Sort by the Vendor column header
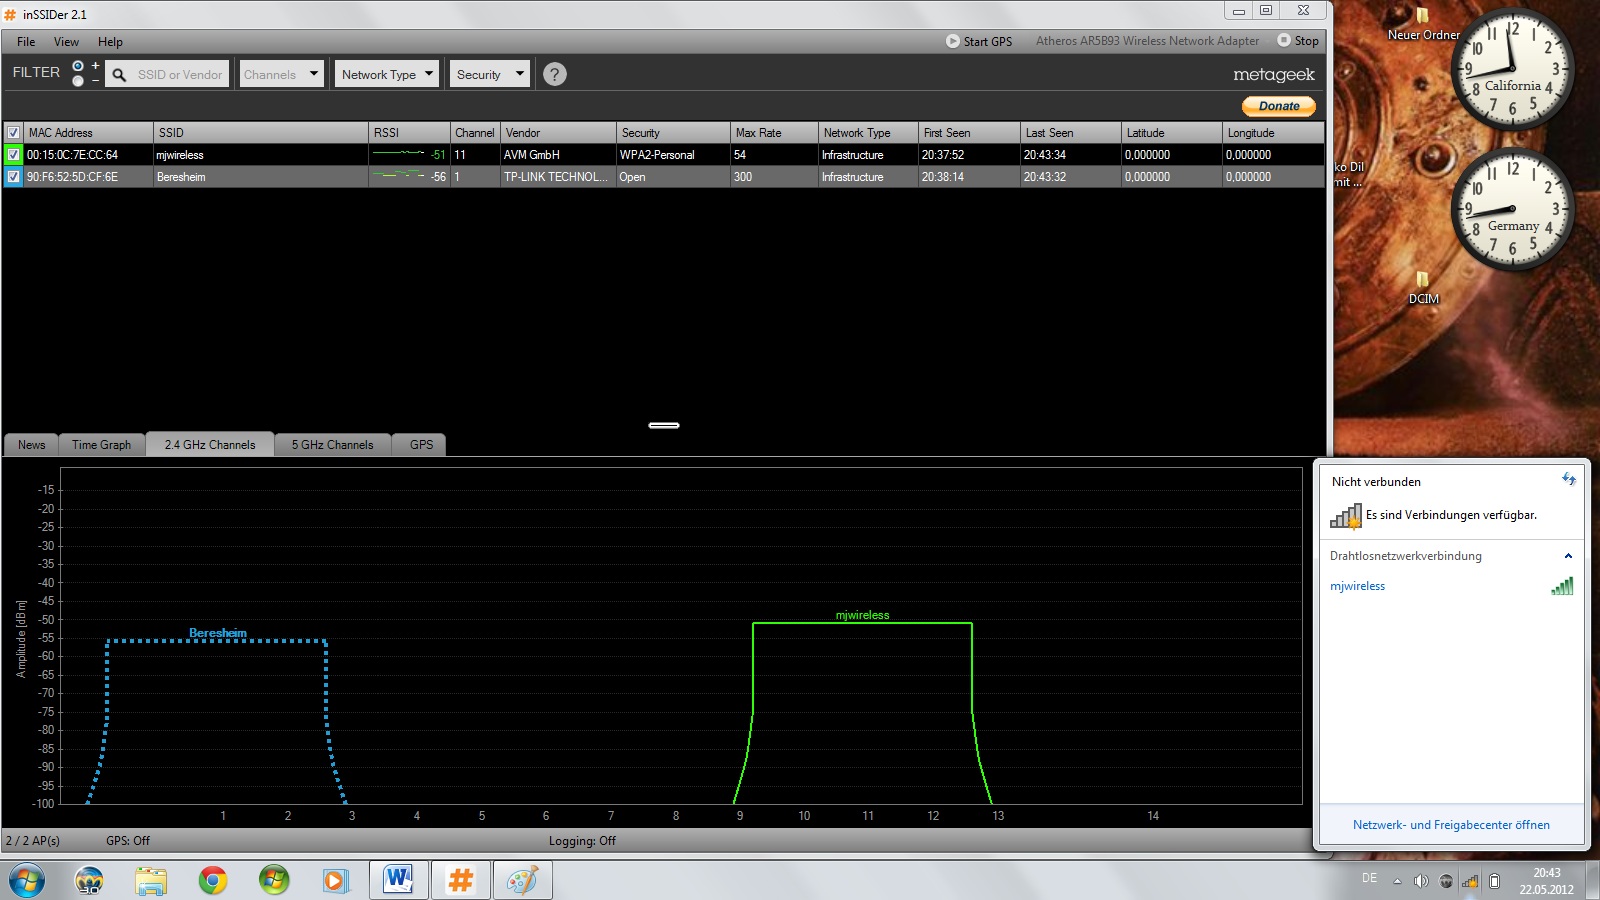 [x=558, y=133]
